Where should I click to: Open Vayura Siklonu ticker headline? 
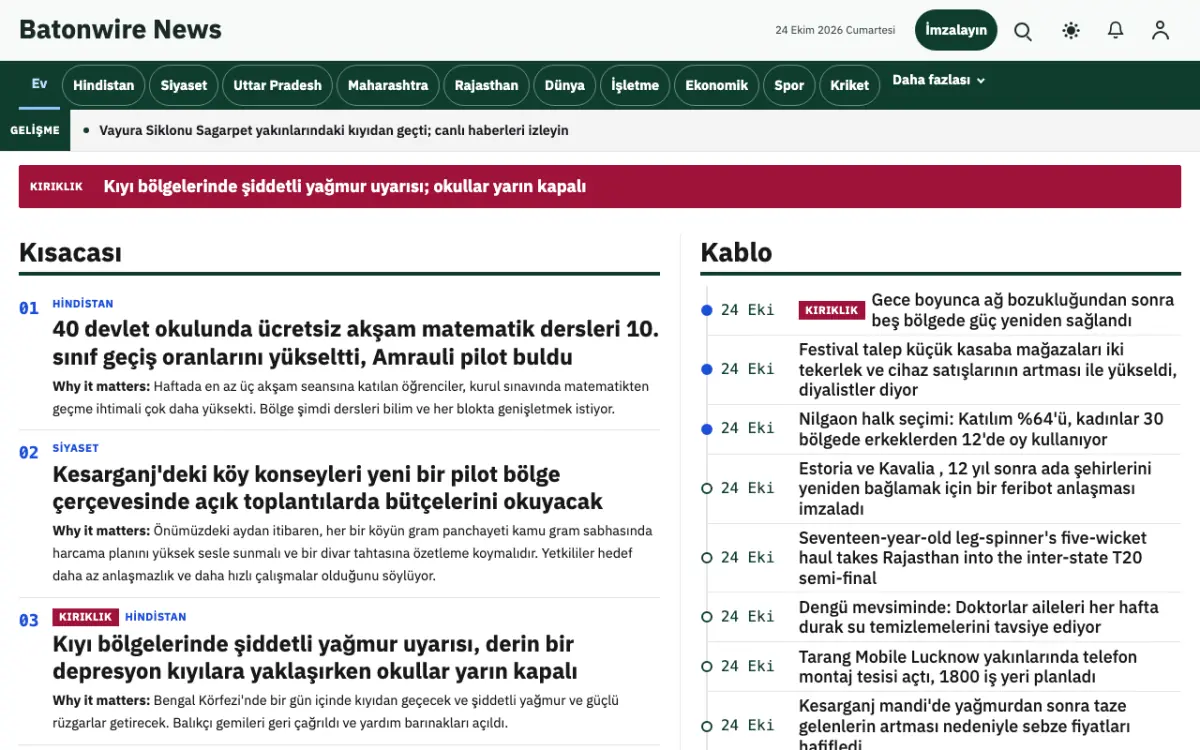pyautogui.click(x=333, y=130)
